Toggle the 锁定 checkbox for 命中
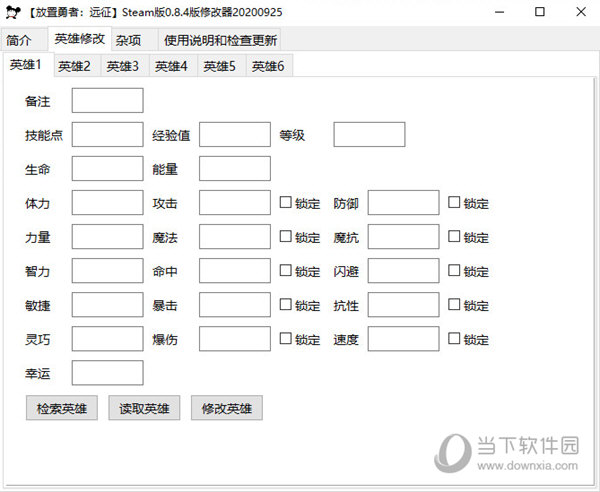This screenshot has height=492, width=600. (285, 270)
